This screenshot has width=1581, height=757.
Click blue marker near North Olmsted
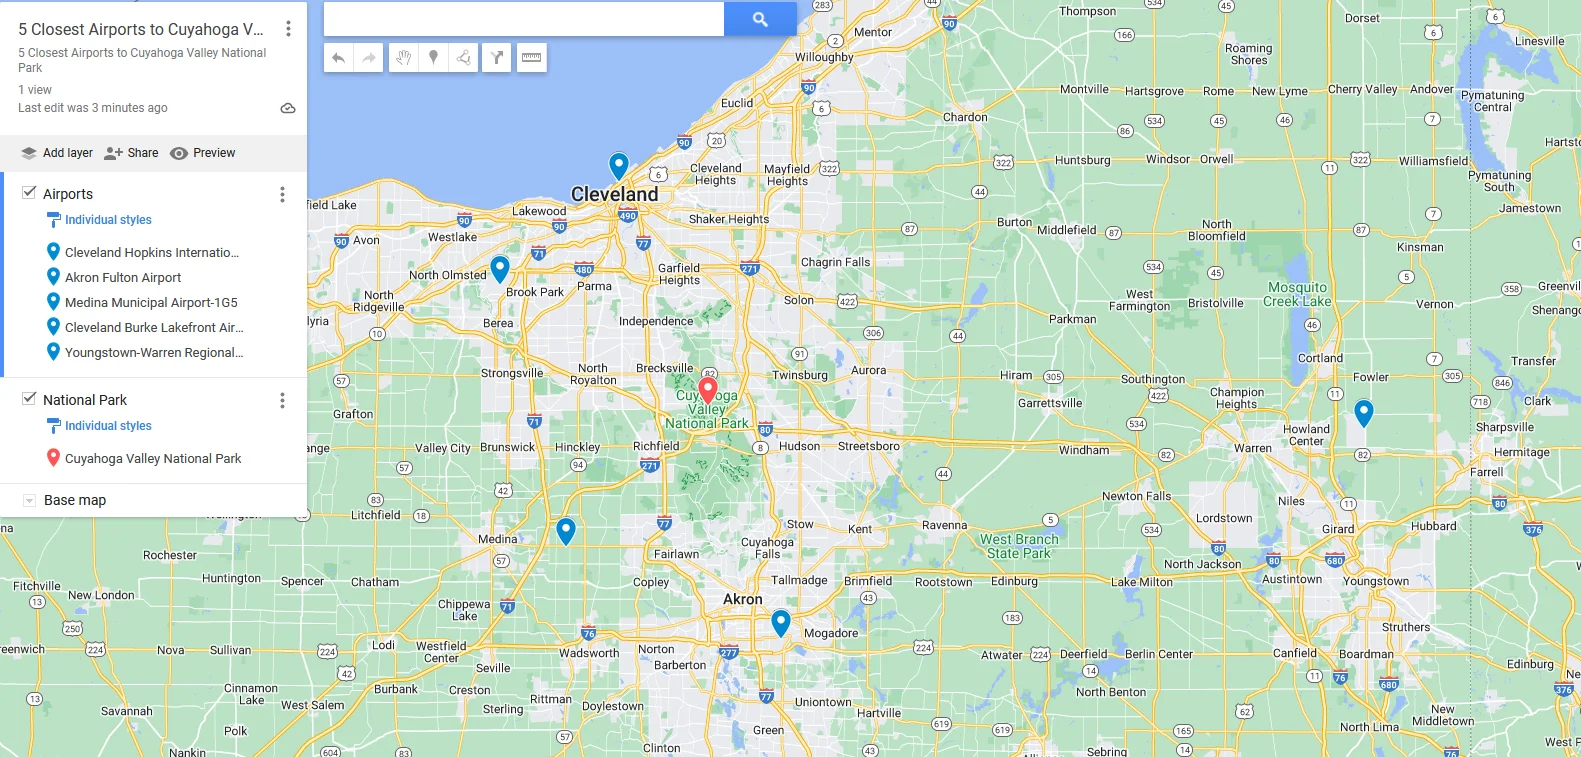tap(500, 269)
